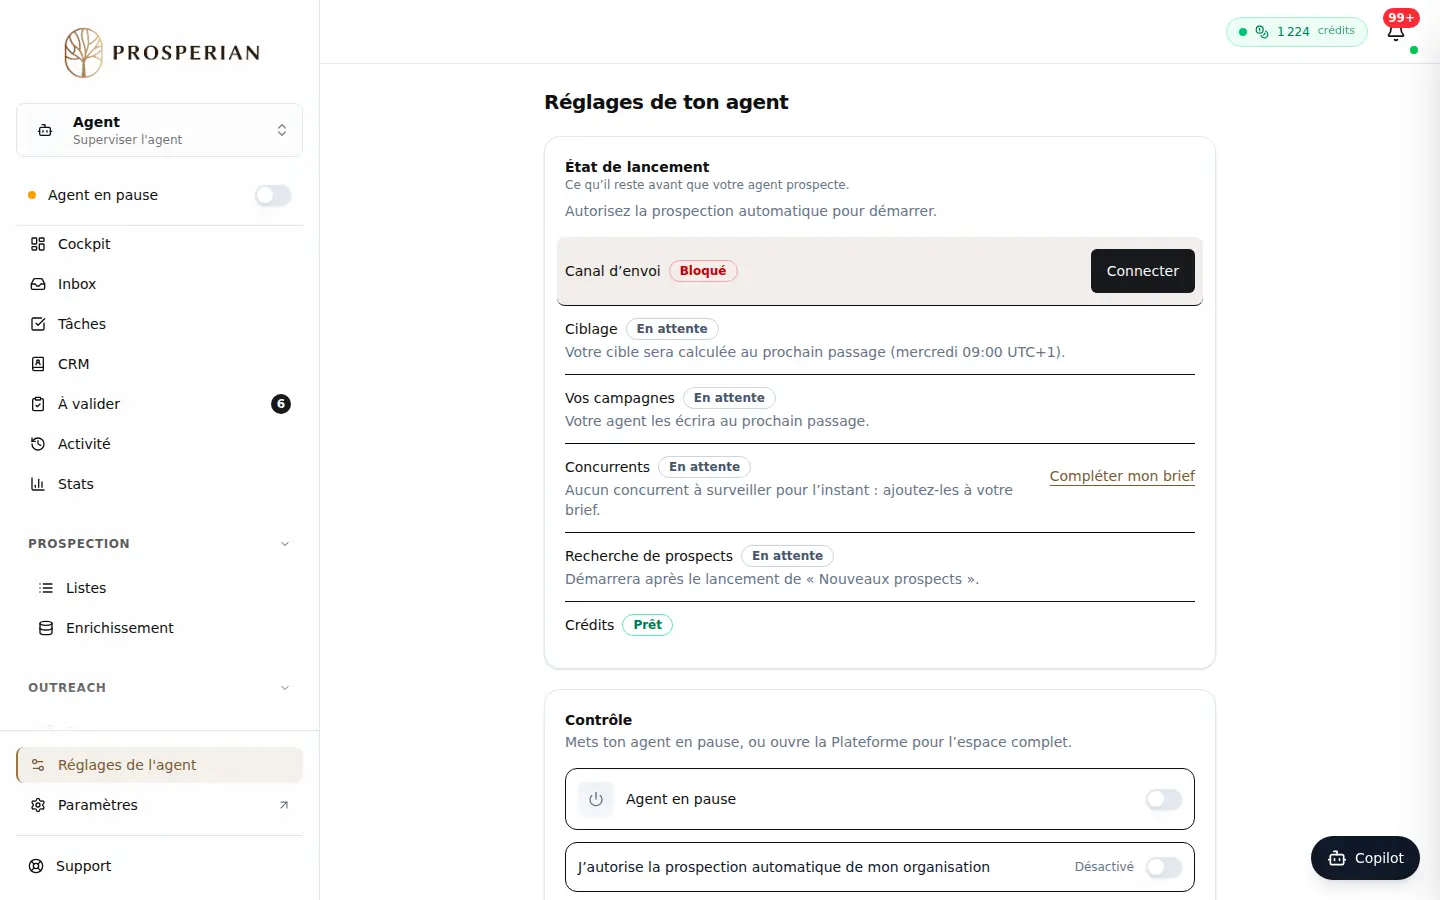Screen dimensions: 1440x900
Task: Click the Inbox tray icon
Action: [38, 284]
